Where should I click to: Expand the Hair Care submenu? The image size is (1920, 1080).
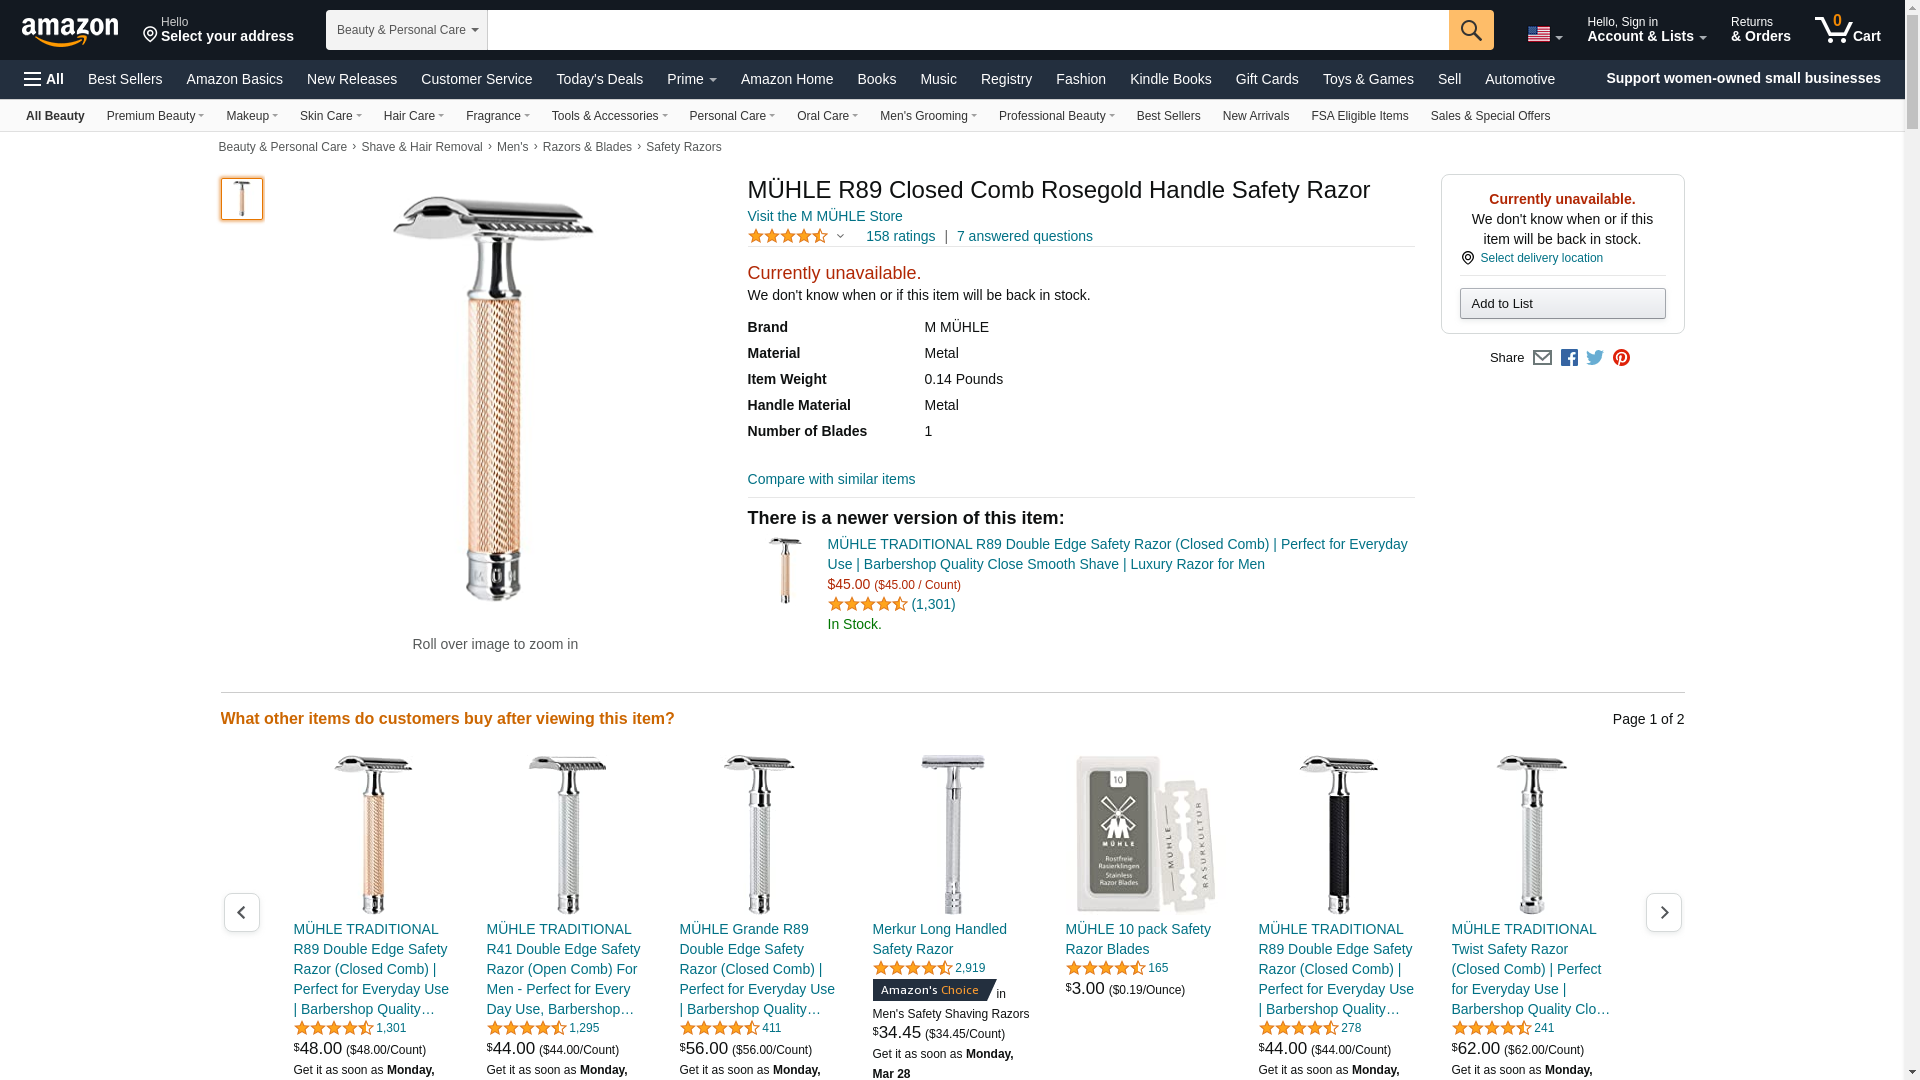(x=413, y=116)
